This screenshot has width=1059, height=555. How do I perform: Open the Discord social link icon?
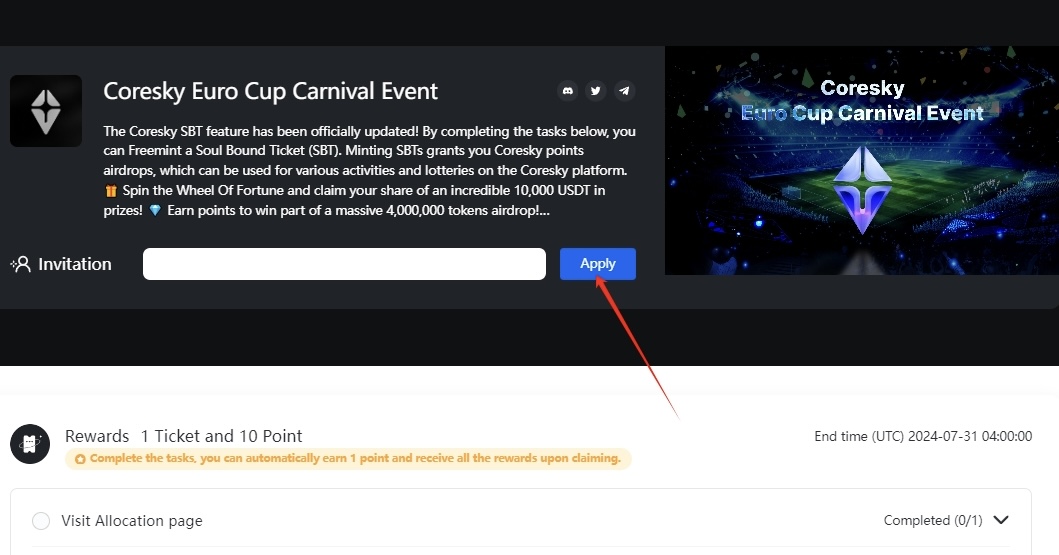567,90
